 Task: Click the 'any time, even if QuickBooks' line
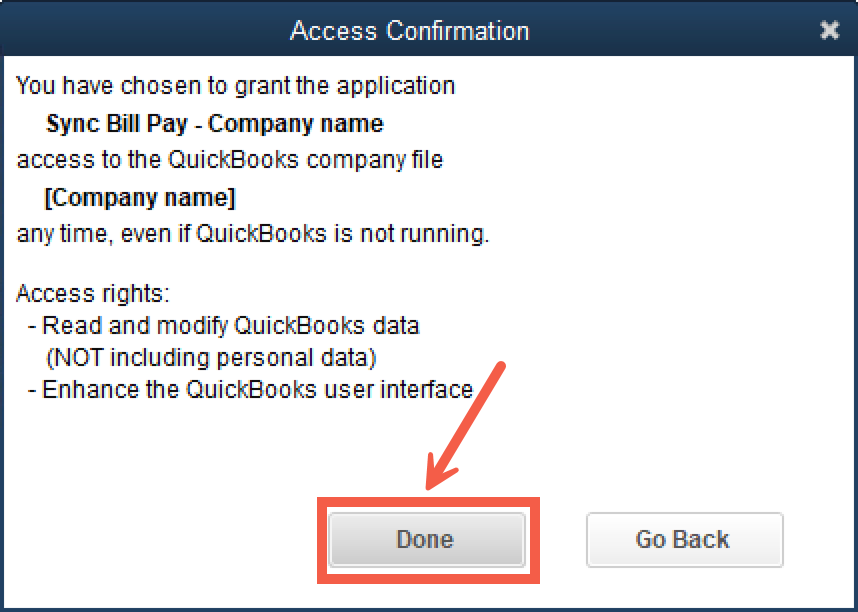[253, 235]
